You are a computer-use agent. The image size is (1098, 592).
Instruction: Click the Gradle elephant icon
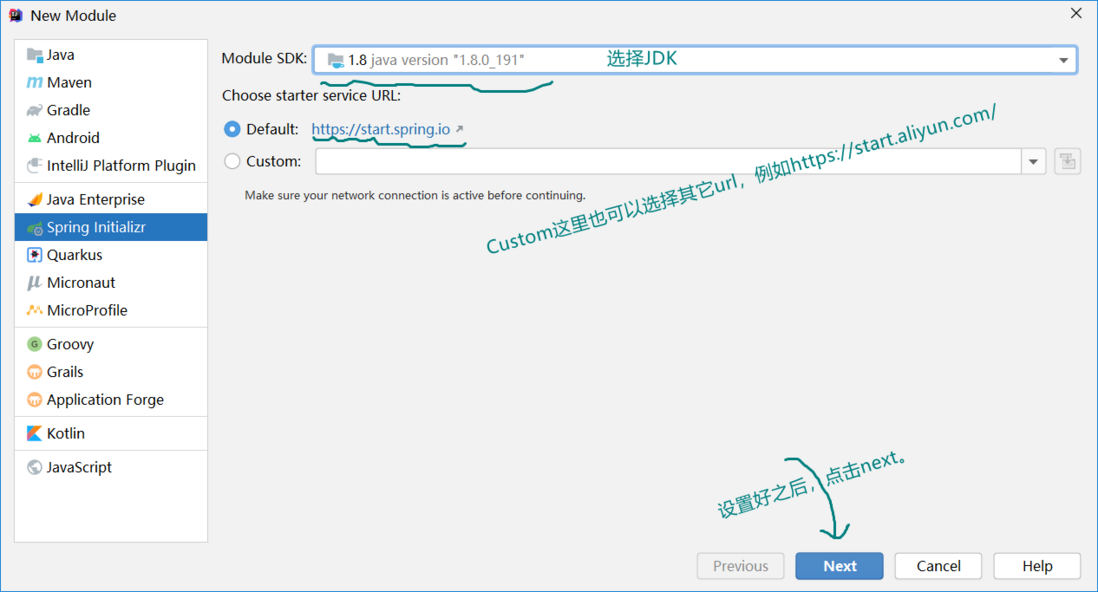pos(34,110)
